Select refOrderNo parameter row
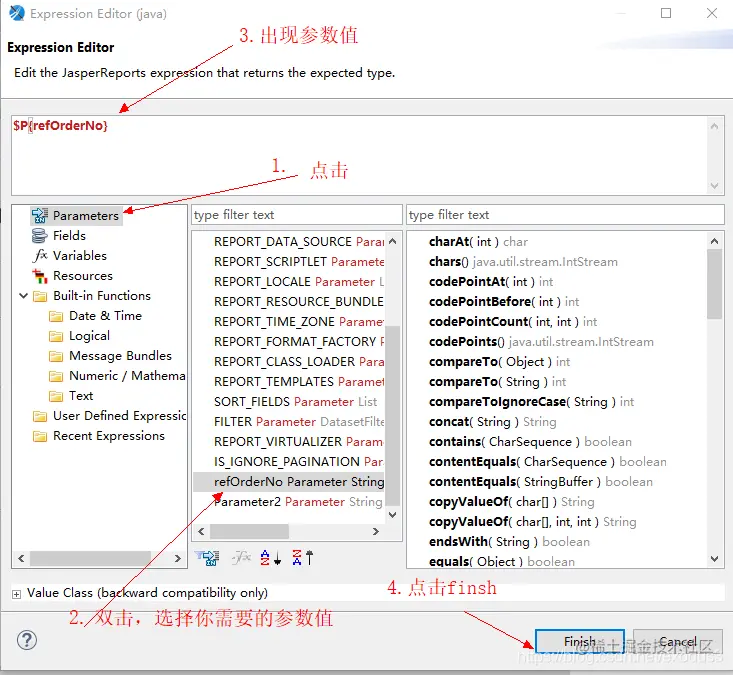The image size is (733, 675). 289,482
